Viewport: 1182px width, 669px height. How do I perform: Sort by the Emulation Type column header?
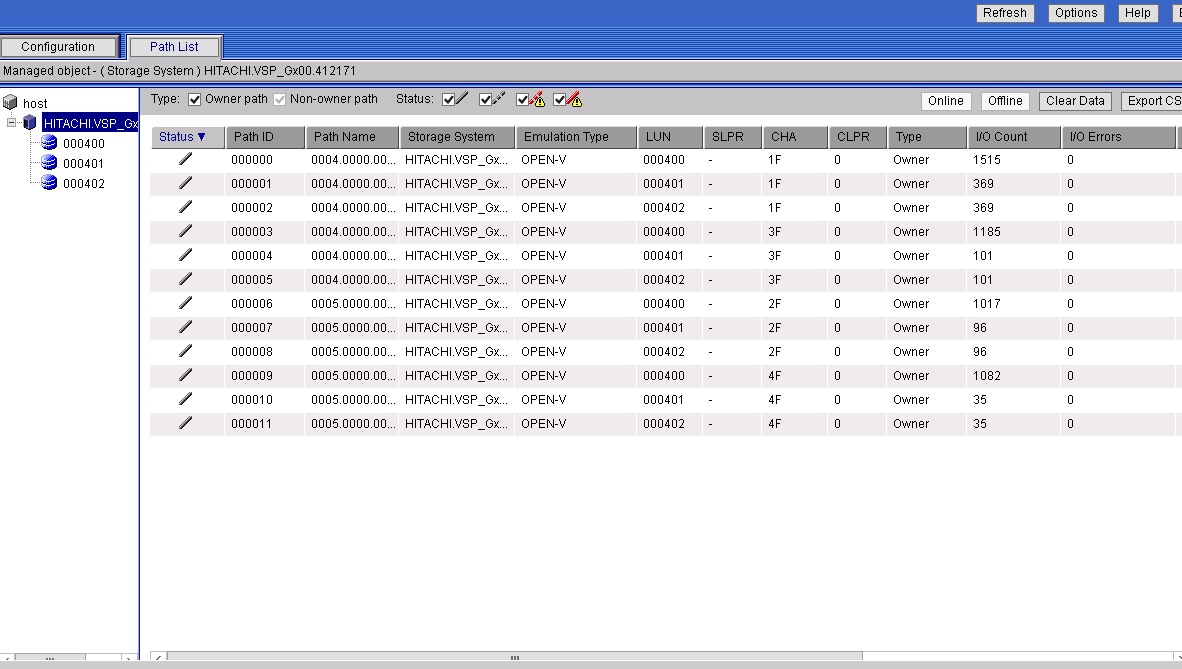[576, 137]
